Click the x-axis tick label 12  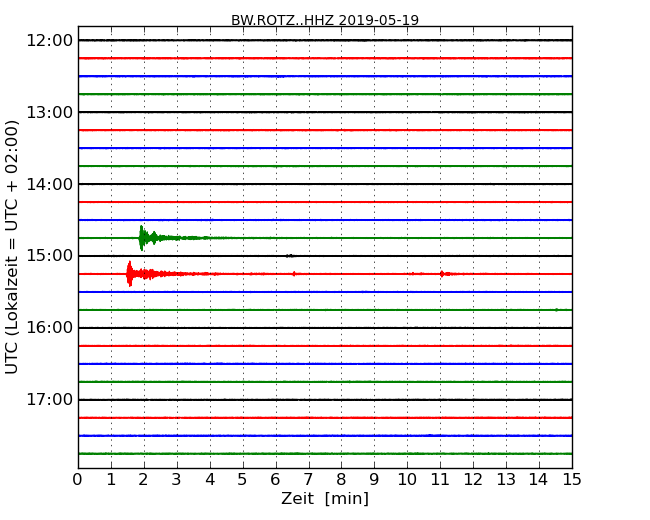point(473,480)
